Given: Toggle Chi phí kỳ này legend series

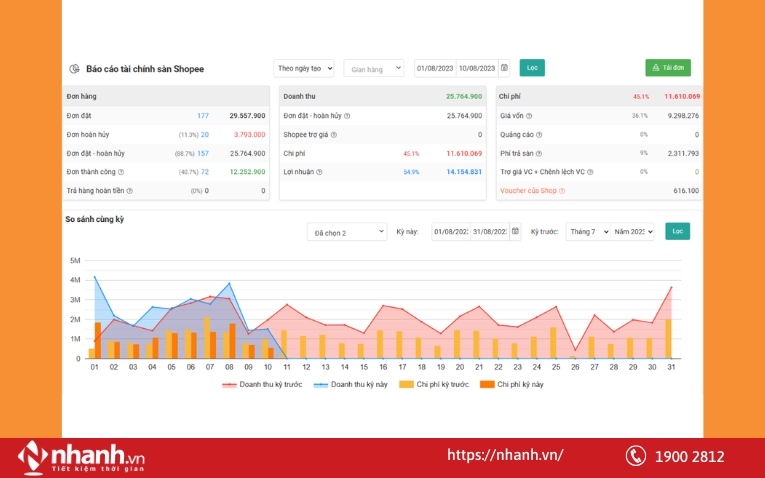Looking at the screenshot, I should 512,384.
